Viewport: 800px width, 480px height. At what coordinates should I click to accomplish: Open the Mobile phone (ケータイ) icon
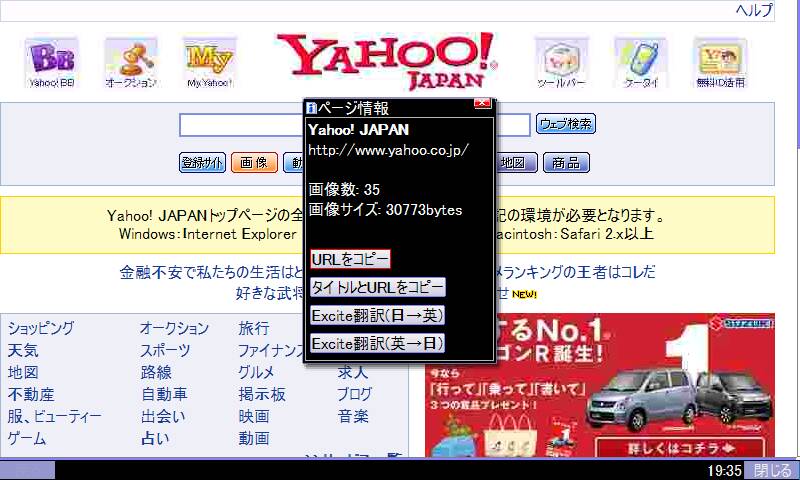pyautogui.click(x=641, y=62)
